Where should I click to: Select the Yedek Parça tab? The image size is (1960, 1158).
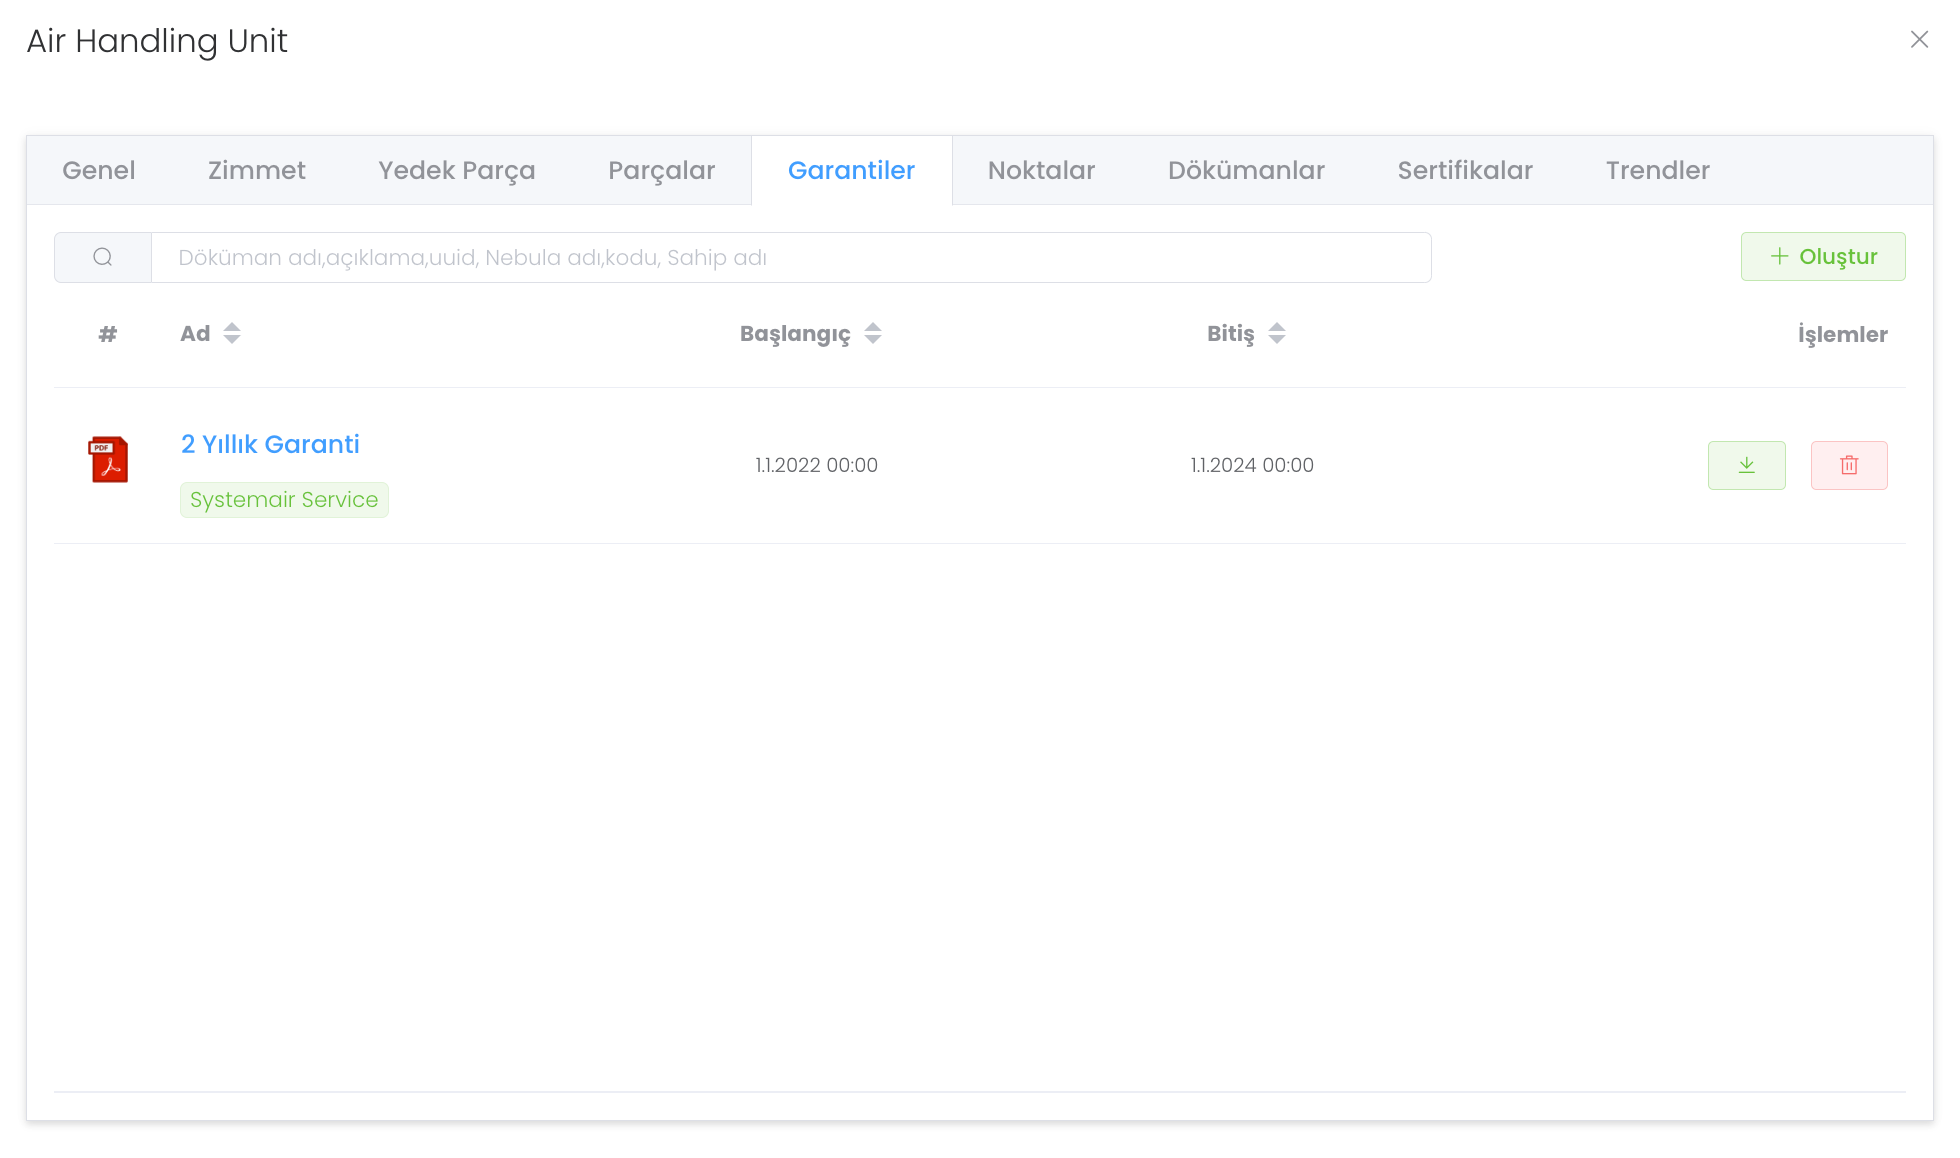pyautogui.click(x=456, y=170)
